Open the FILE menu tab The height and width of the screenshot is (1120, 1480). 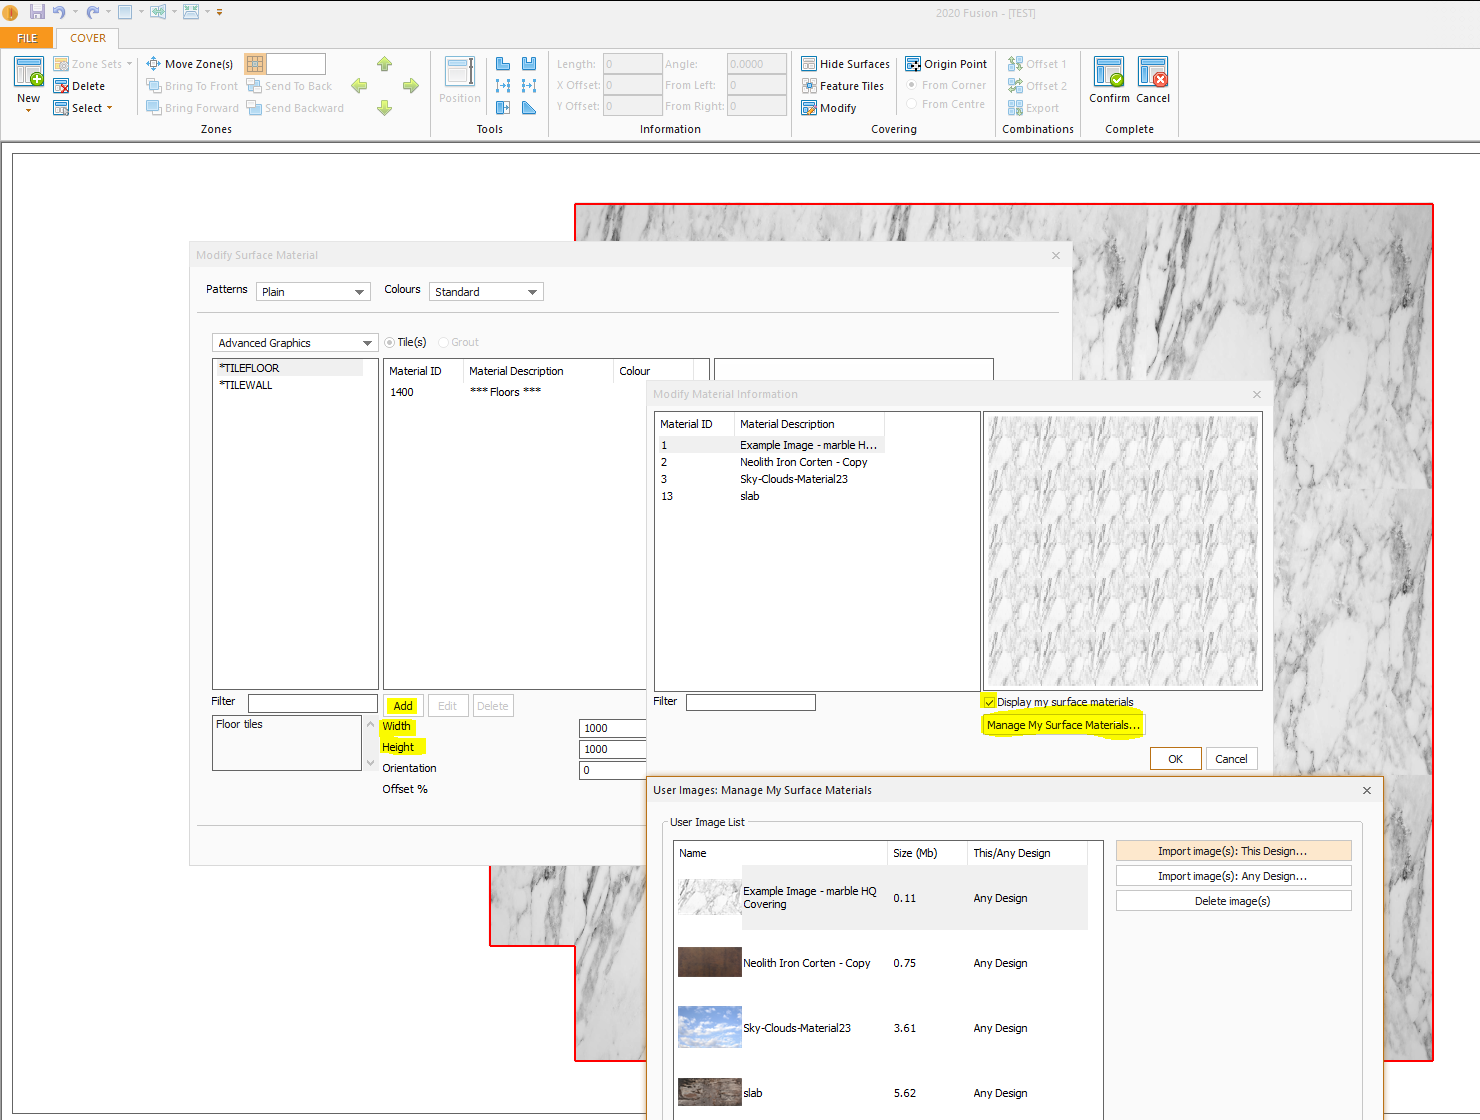[x=27, y=38]
